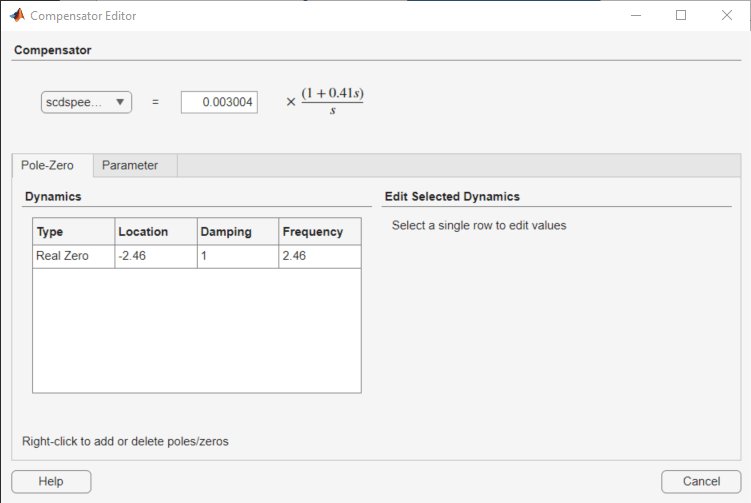The width and height of the screenshot is (751, 503).
Task: Select the Real Zero row
Action: (x=73, y=256)
